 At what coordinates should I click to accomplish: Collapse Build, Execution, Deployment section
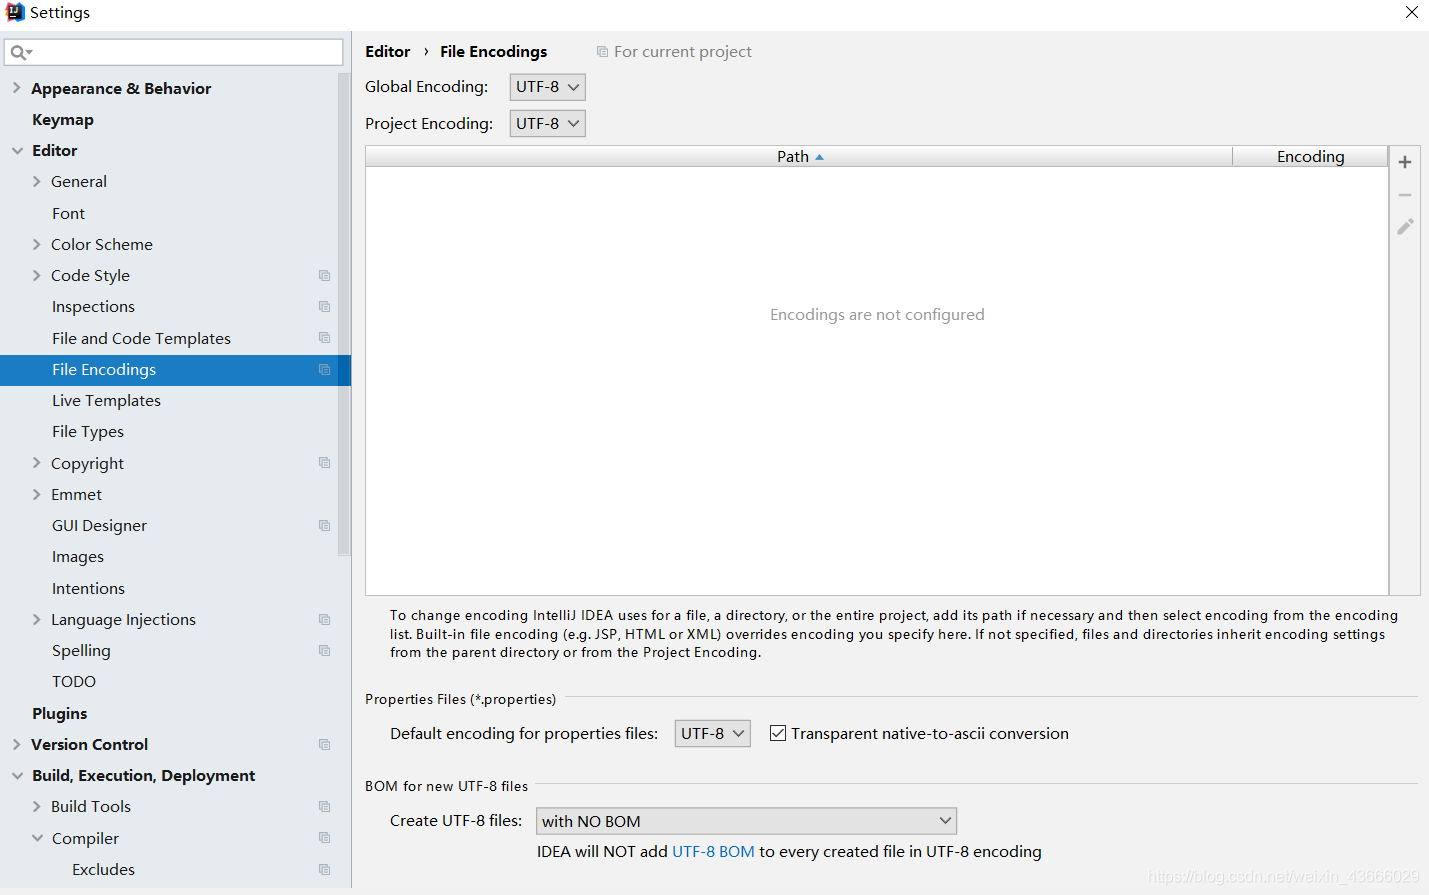(x=17, y=775)
